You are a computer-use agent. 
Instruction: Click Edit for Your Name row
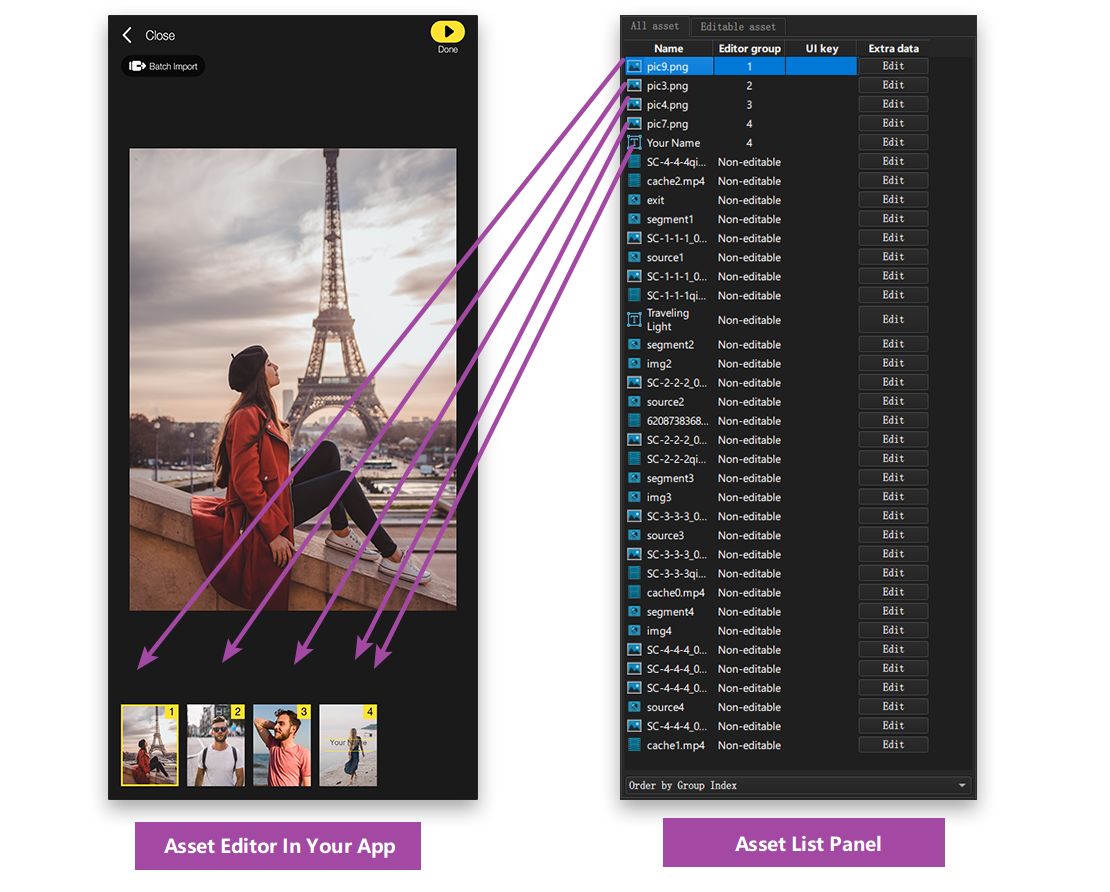893,142
